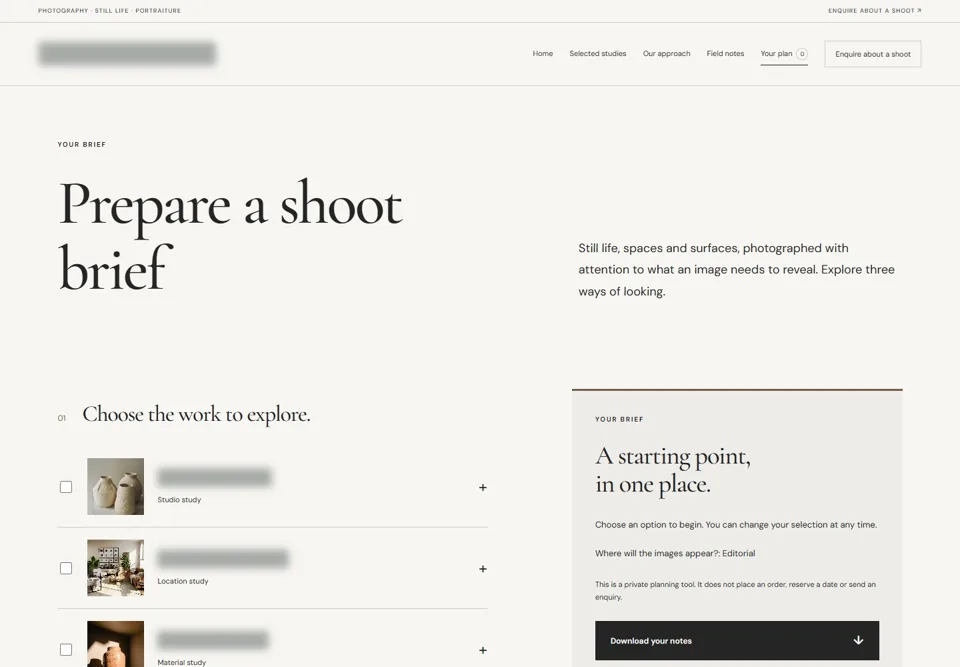Open the Home navigation link
This screenshot has width=960, height=667.
(x=542, y=54)
